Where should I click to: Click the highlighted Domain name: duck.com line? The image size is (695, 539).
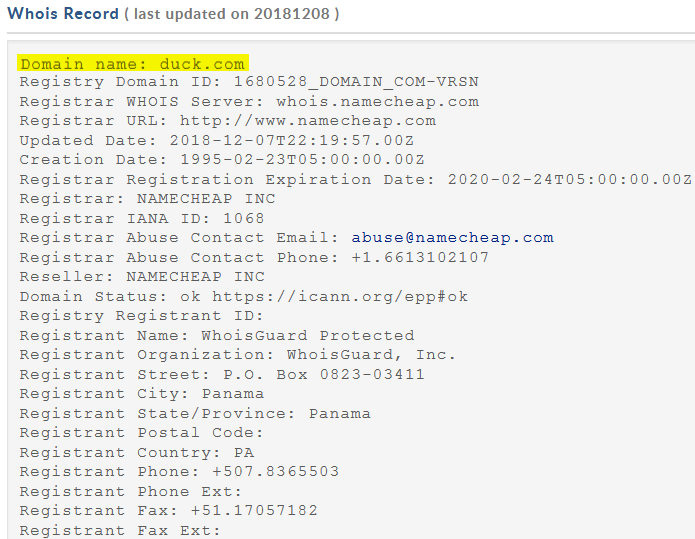coord(133,63)
